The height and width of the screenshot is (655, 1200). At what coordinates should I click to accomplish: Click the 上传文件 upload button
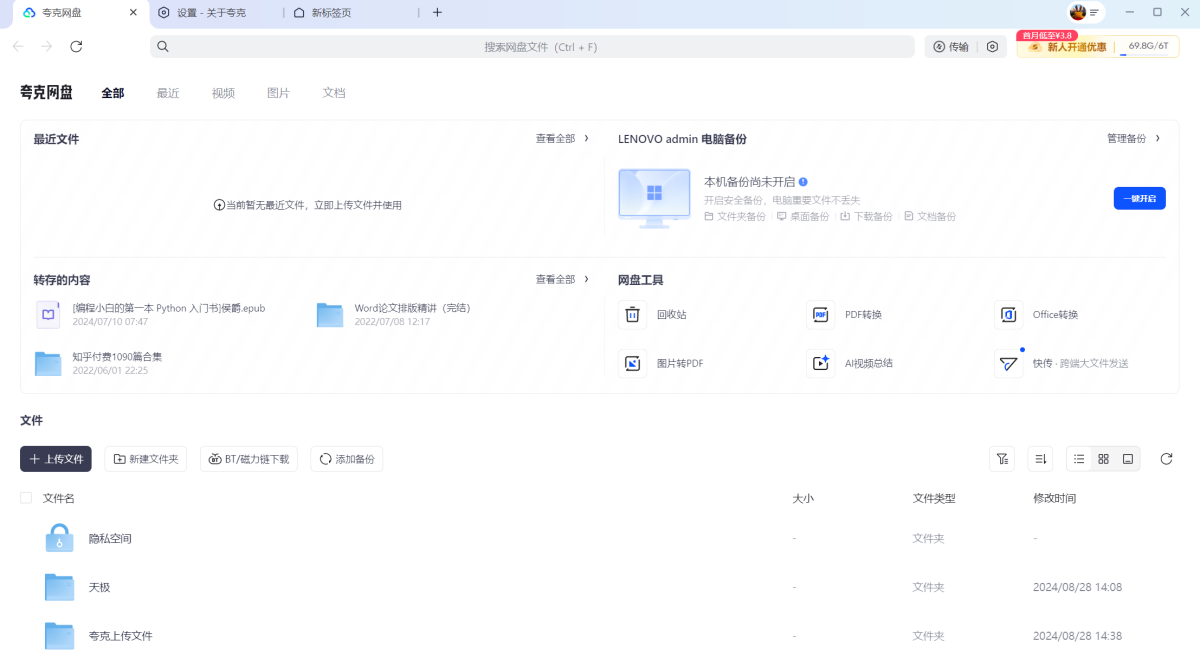coord(56,459)
